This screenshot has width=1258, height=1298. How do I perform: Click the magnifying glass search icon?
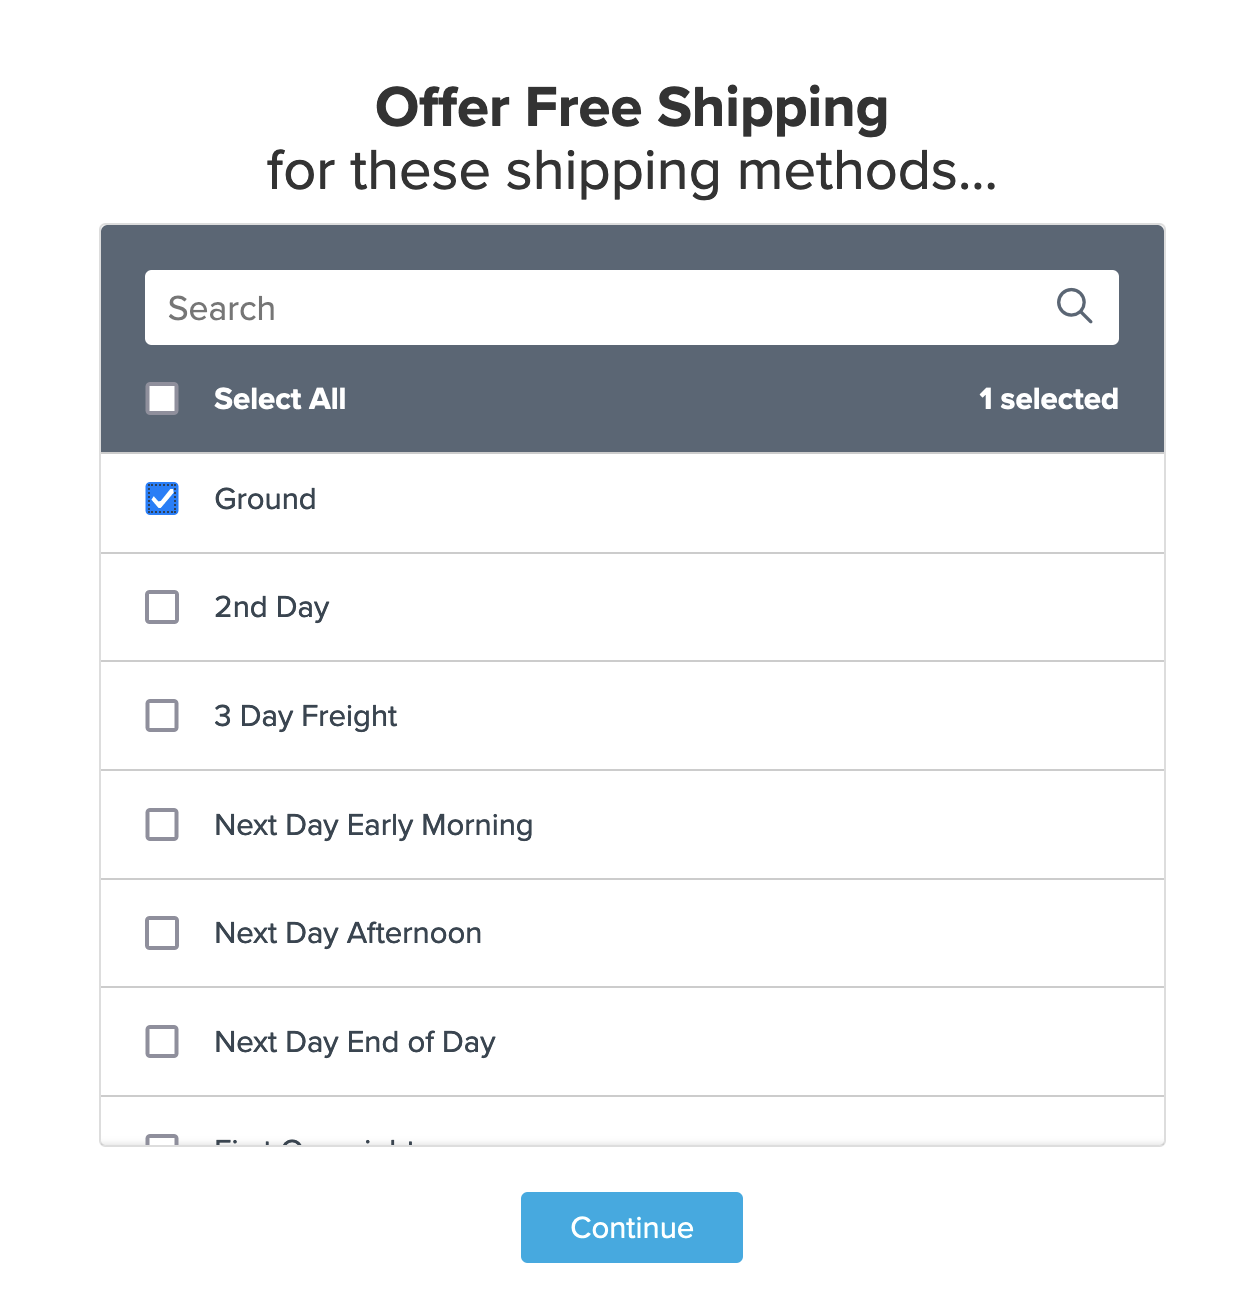point(1074,306)
